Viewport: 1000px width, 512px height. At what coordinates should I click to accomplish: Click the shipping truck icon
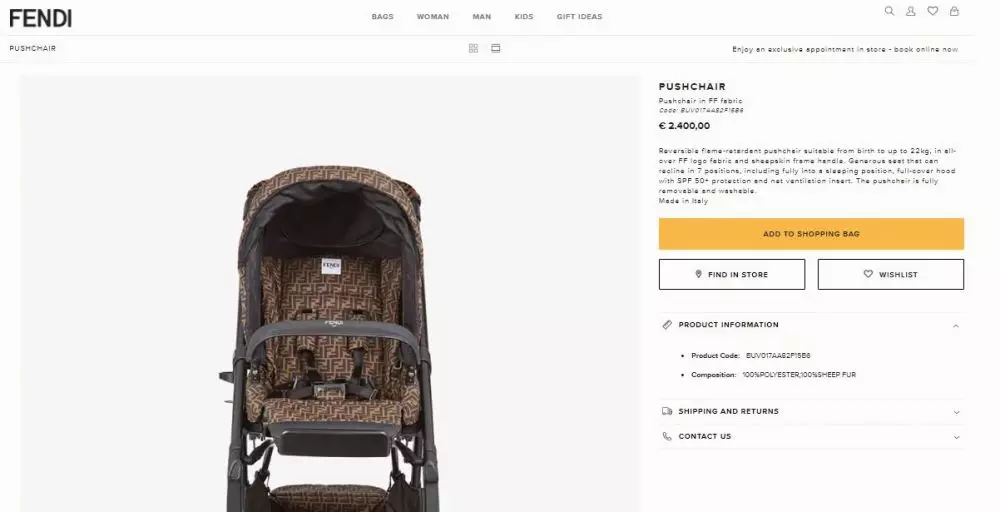point(667,411)
